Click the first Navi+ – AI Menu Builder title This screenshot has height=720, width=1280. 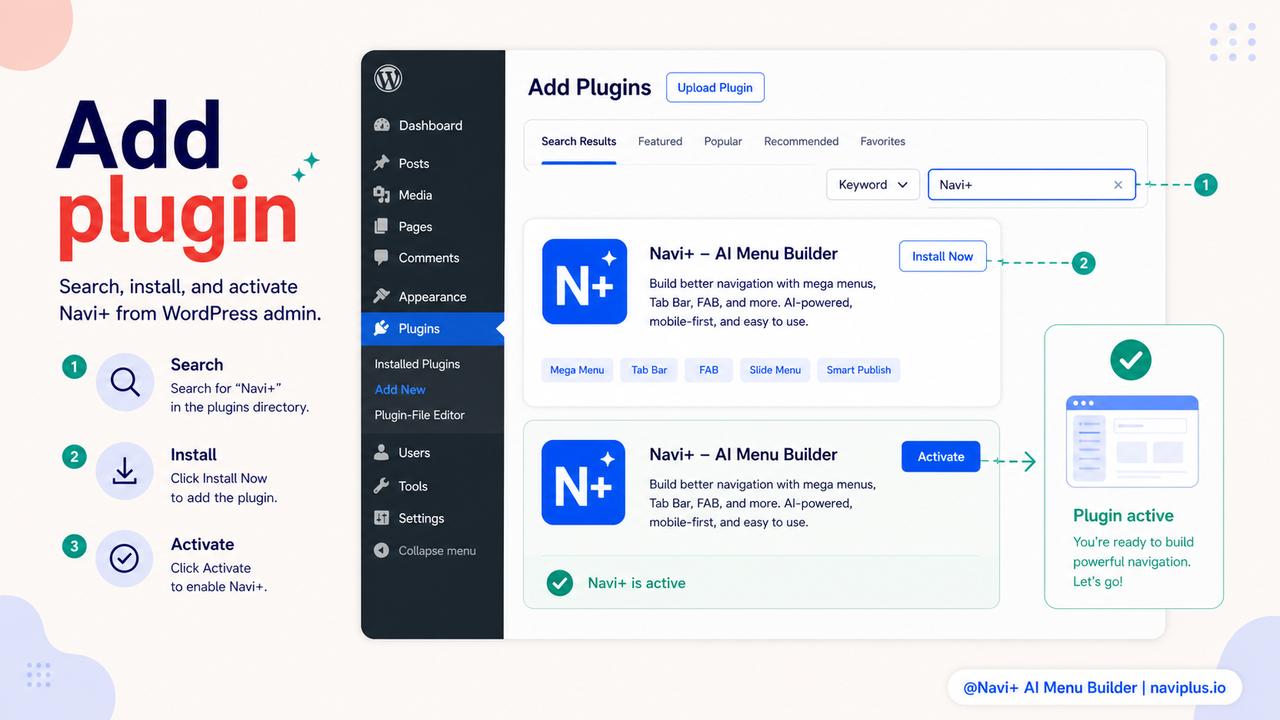pos(743,254)
